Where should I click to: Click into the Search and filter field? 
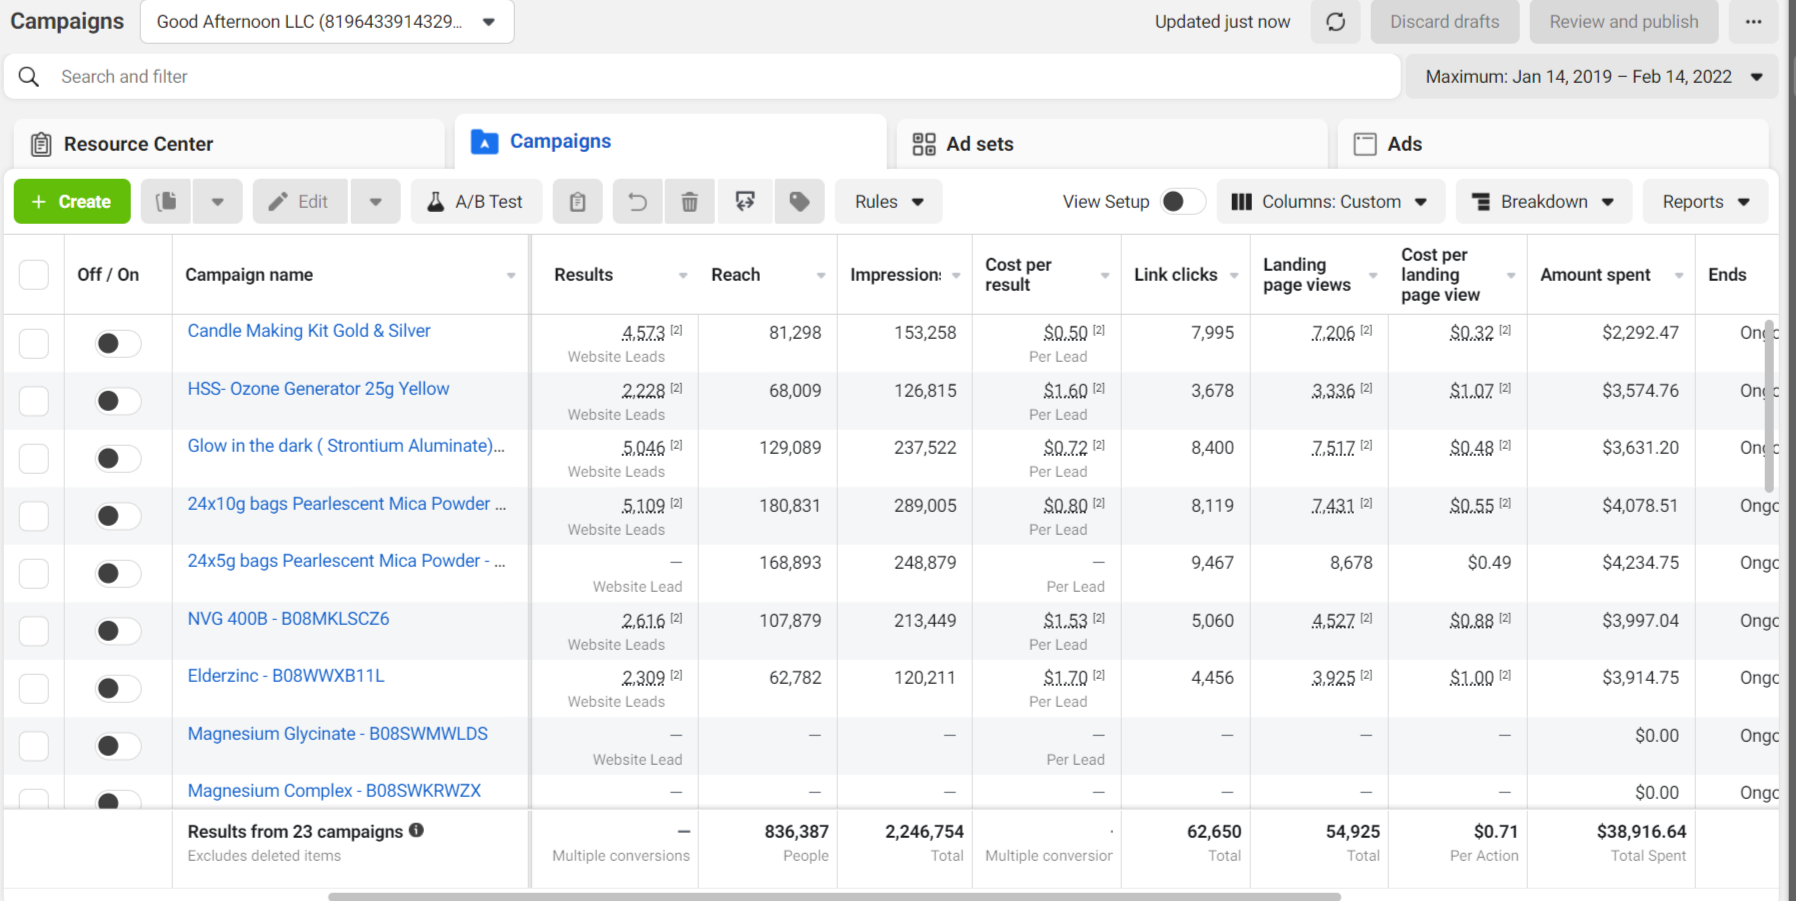coord(702,77)
